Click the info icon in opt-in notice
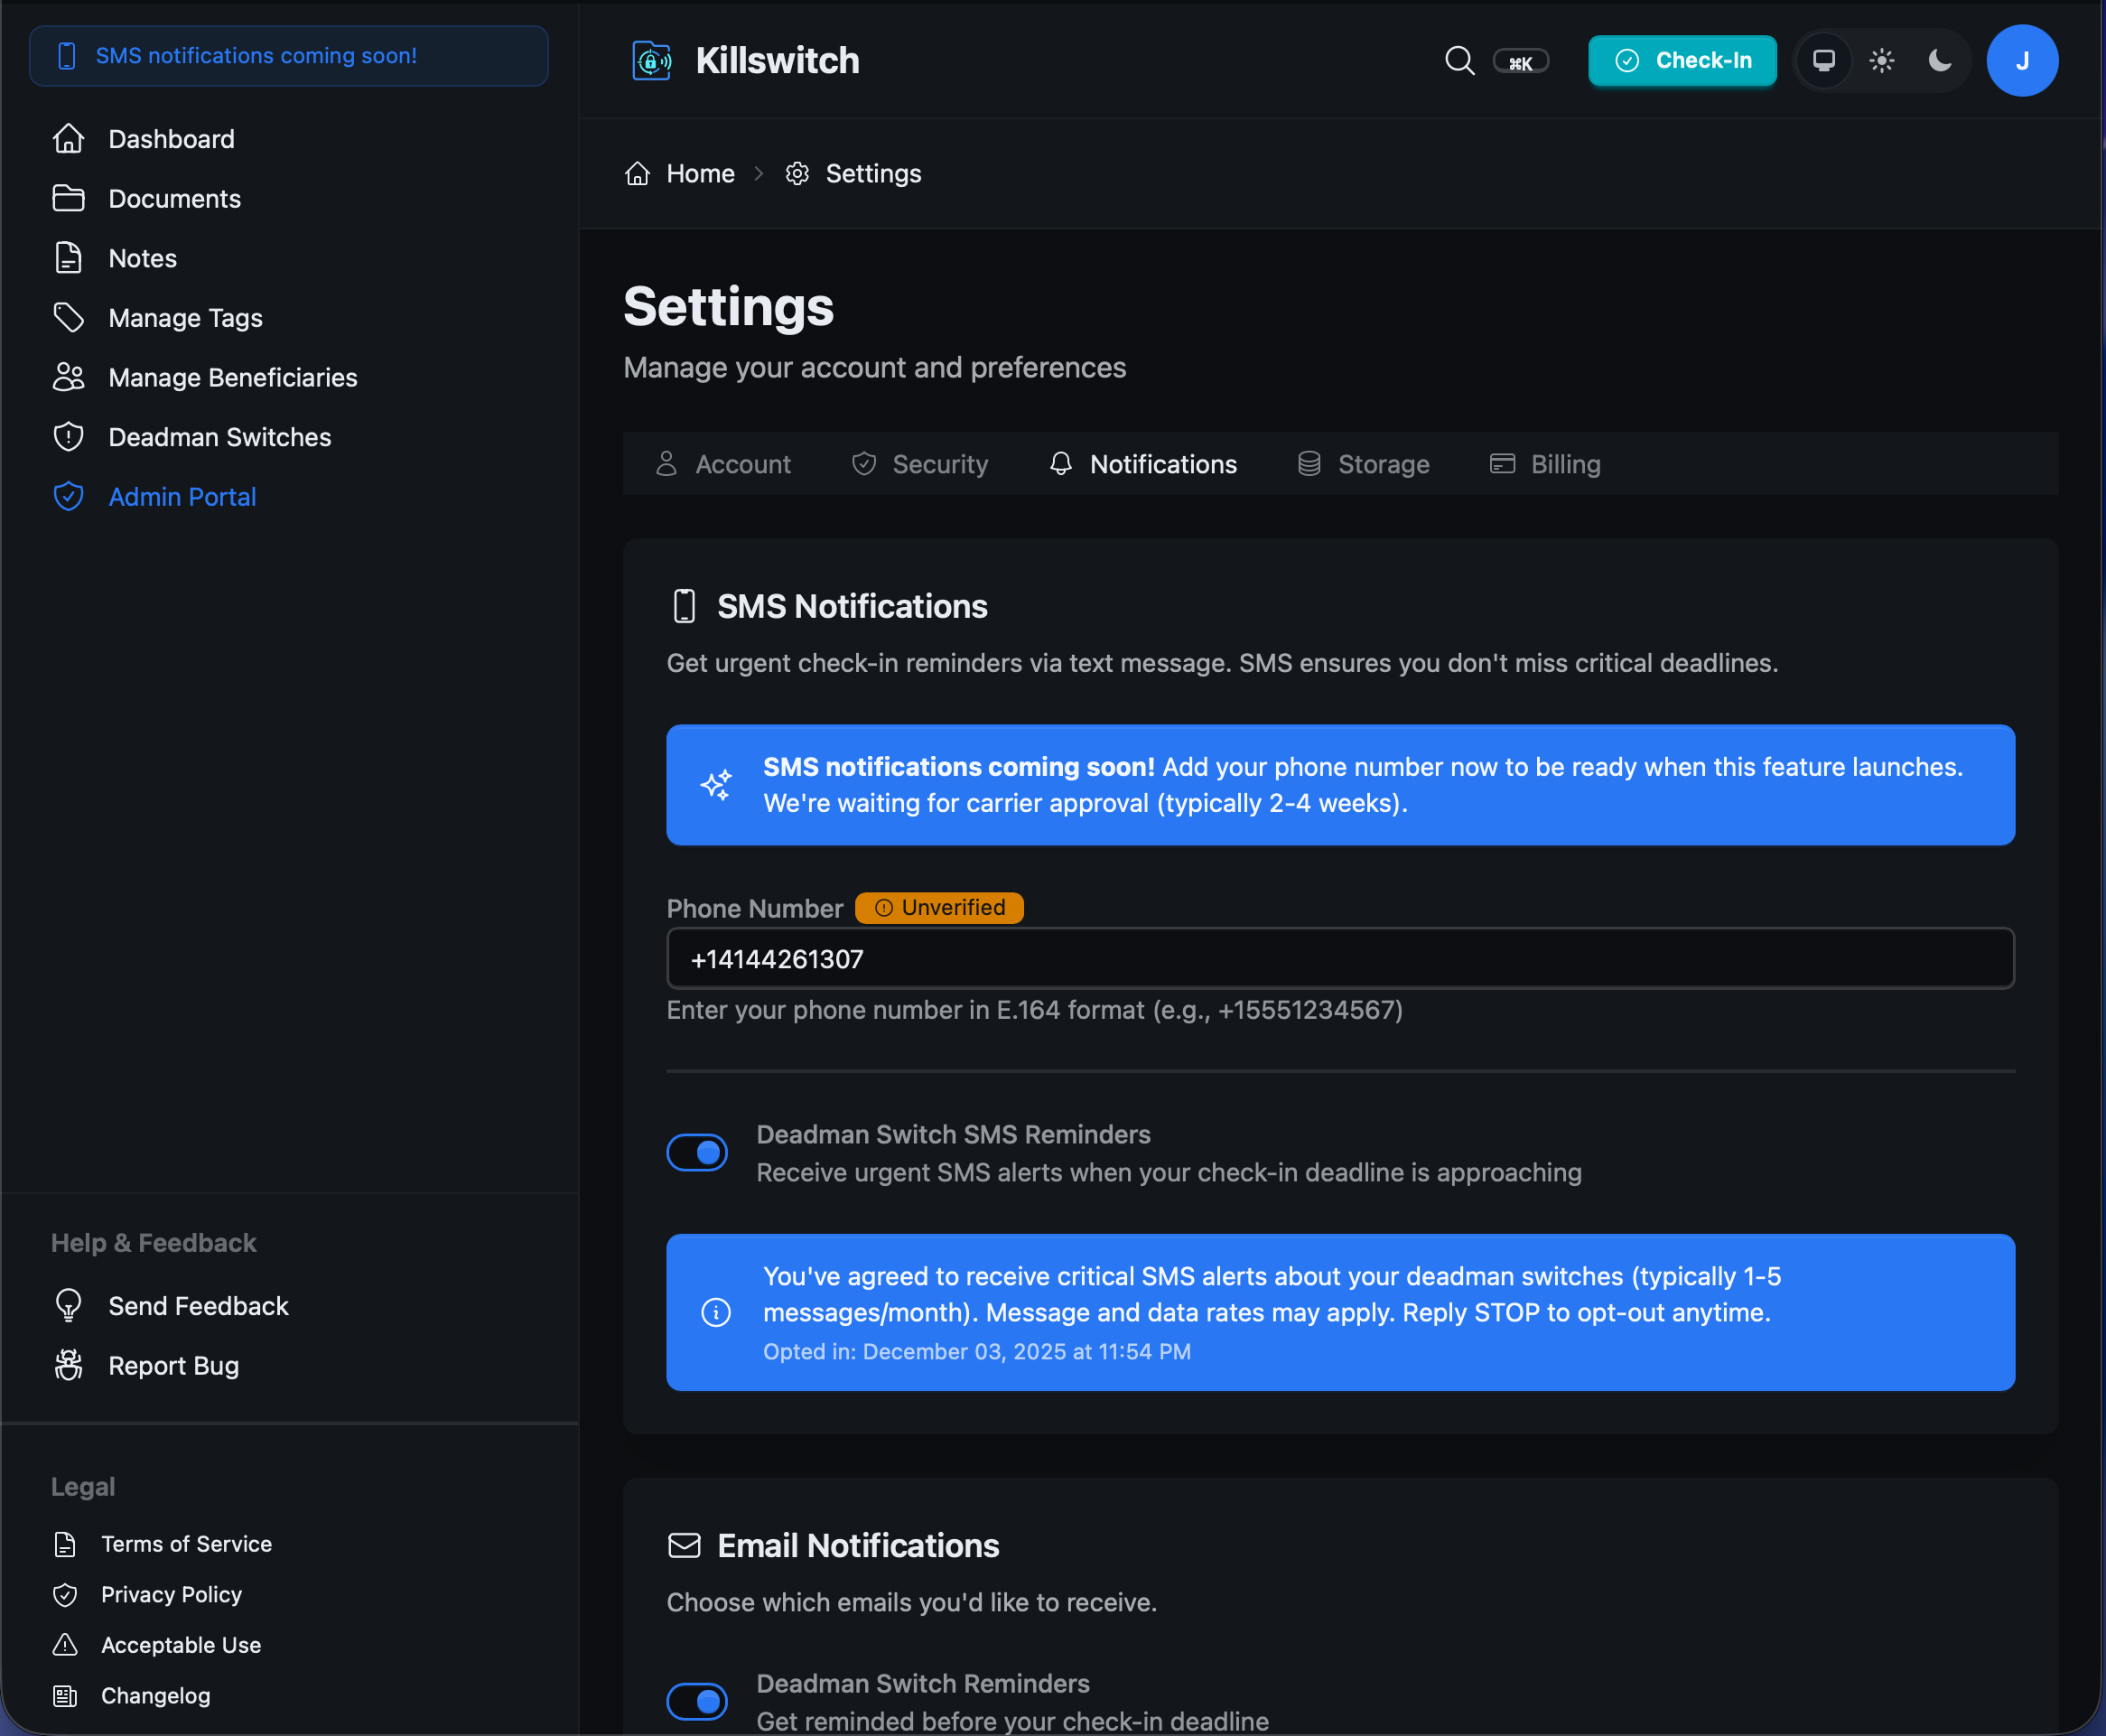Image resolution: width=2106 pixels, height=1736 pixels. [x=716, y=1312]
